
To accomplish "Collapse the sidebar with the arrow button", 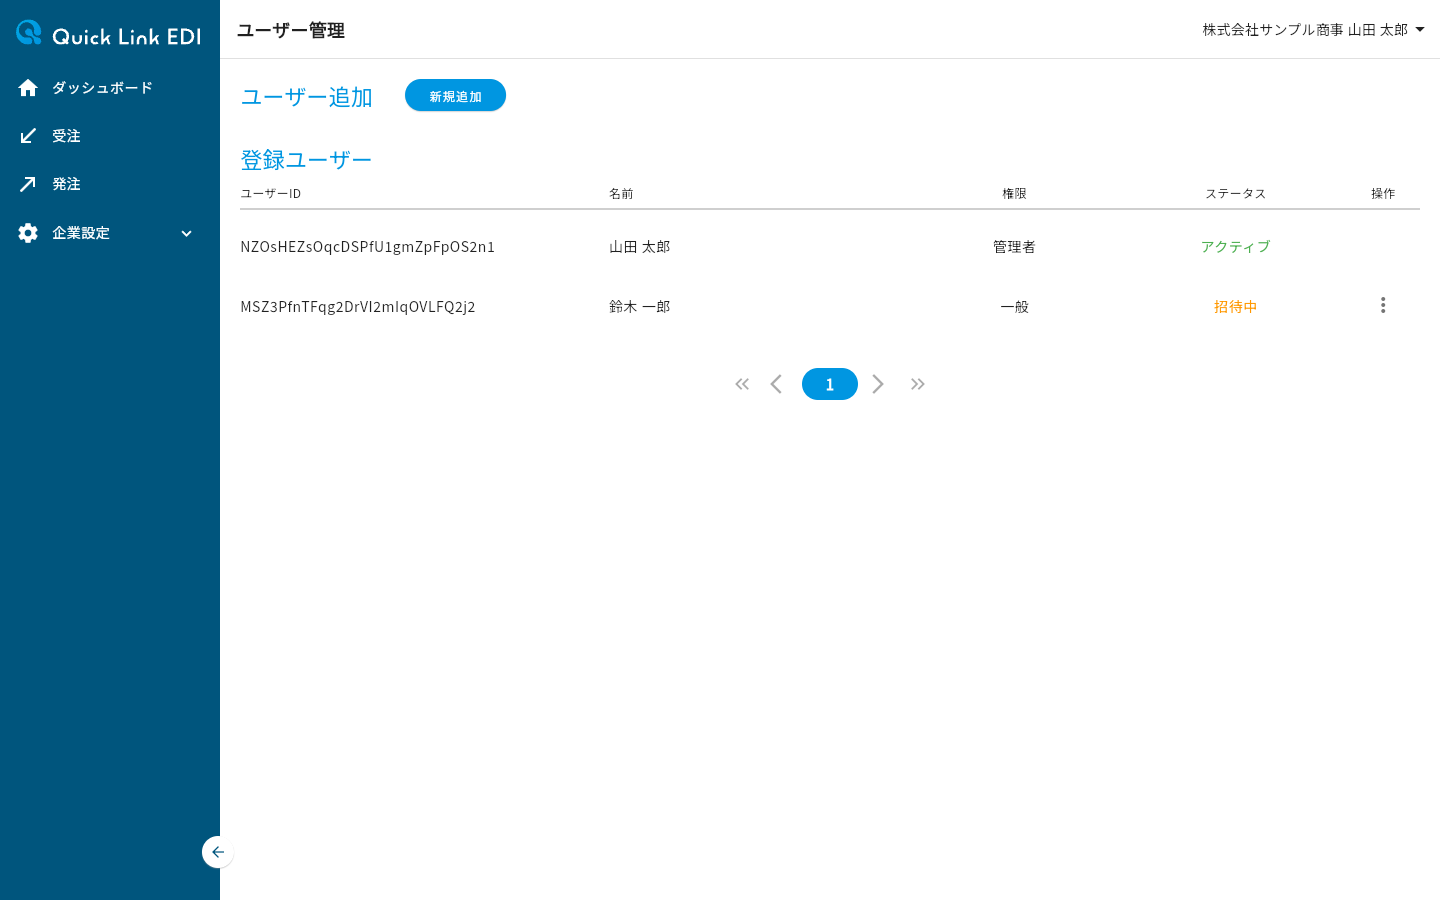I will [217, 852].
